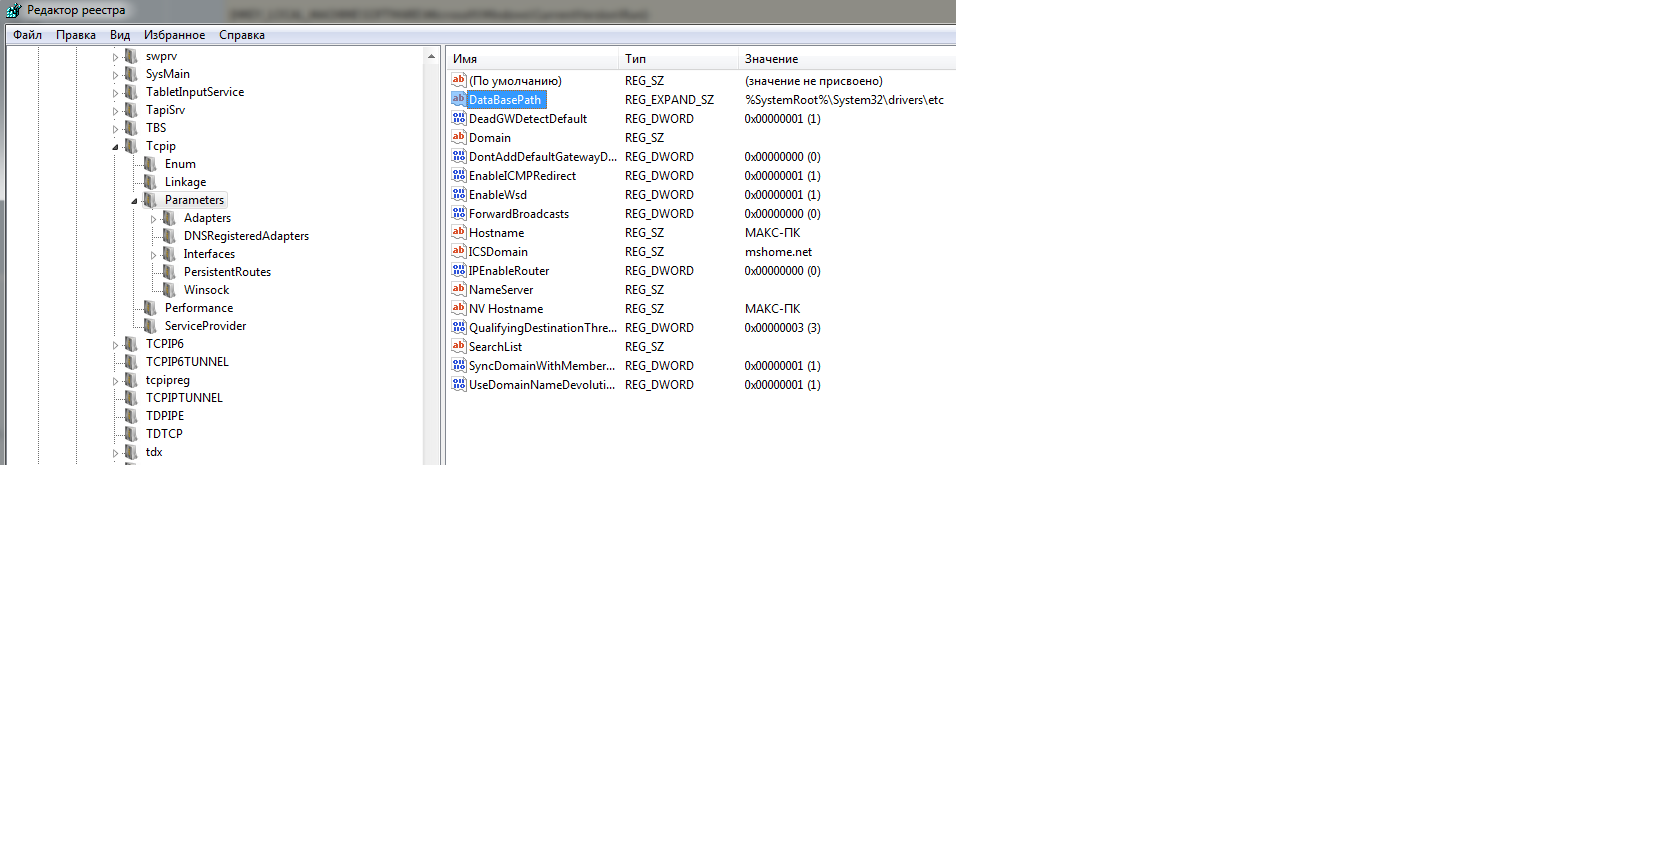Click the Domain string value icon
This screenshot has width=1674, height=858.
coord(459,137)
